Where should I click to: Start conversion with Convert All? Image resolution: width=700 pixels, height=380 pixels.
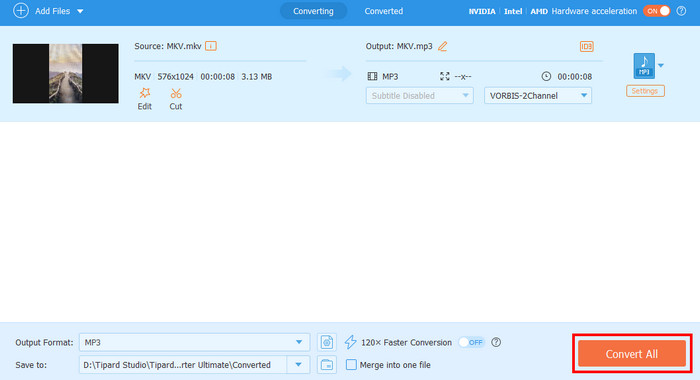coord(632,354)
